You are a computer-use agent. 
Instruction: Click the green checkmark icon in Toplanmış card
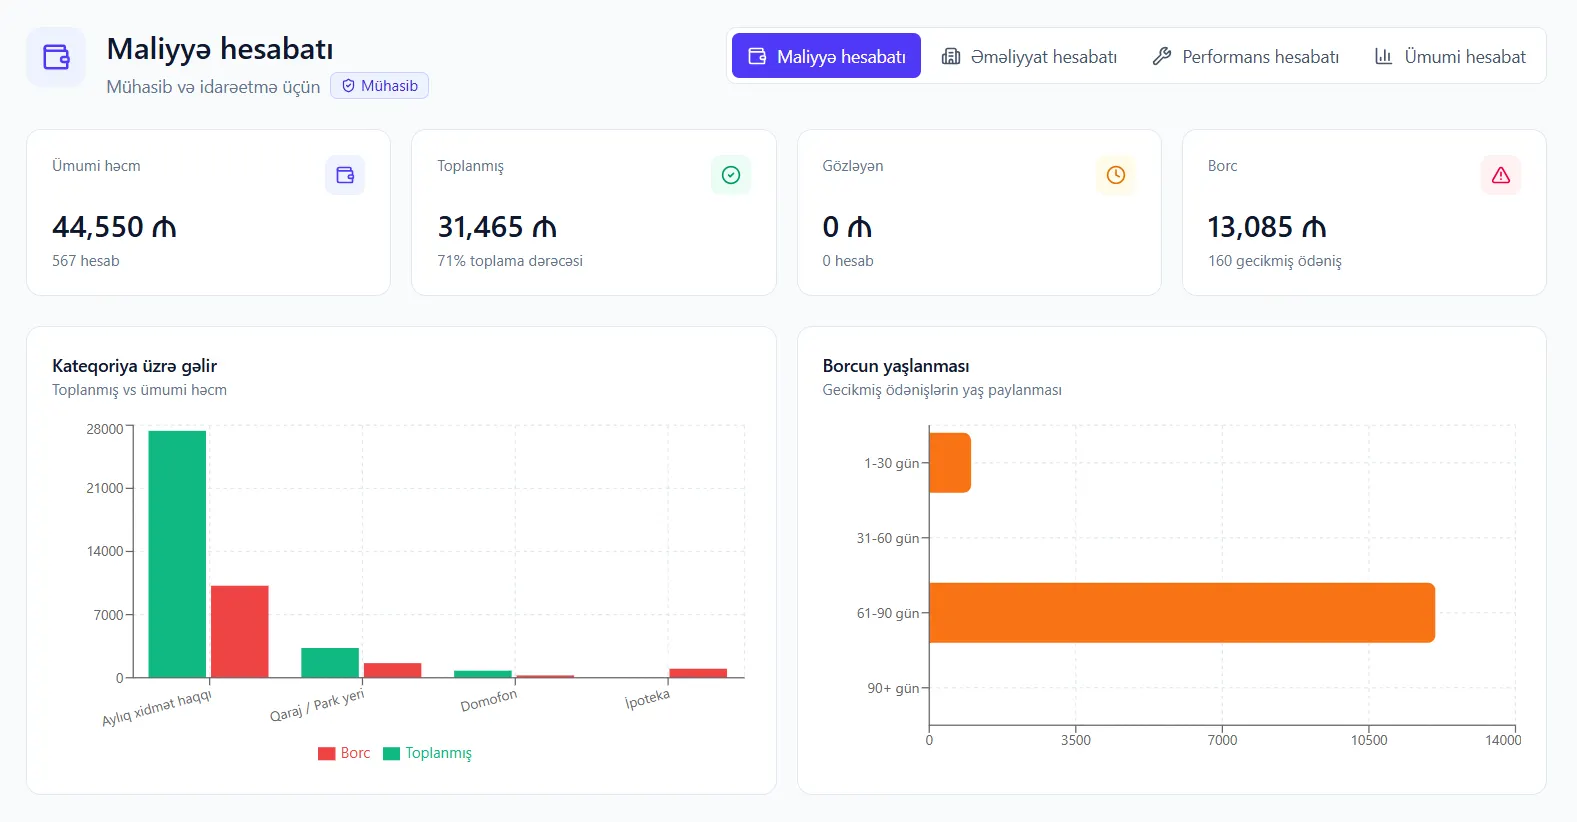(731, 175)
